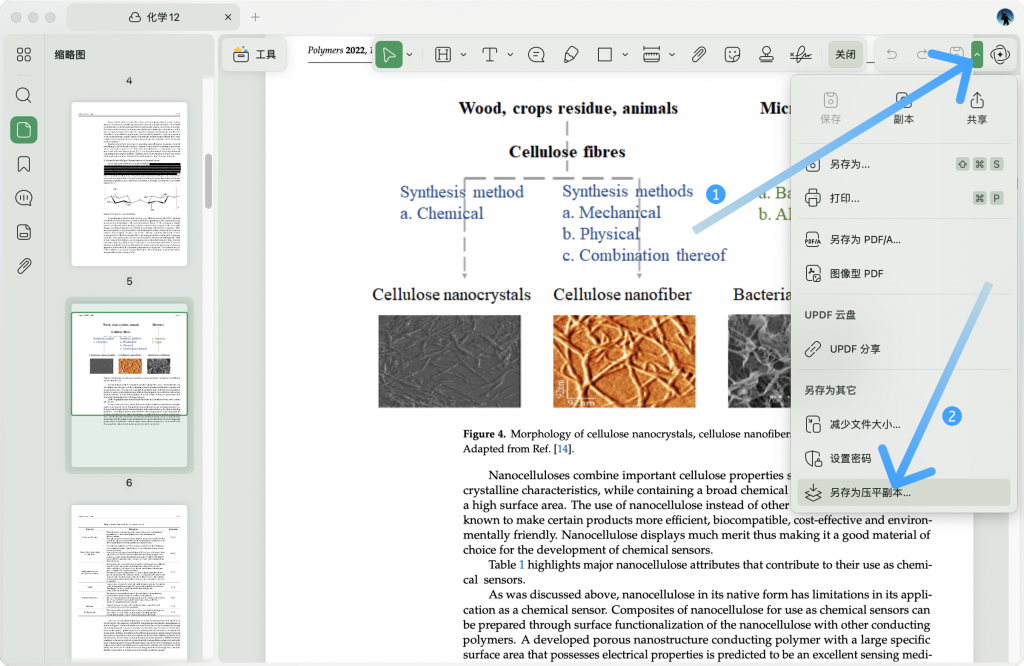Toggle the thumbnails panel sidebar icon
The height and width of the screenshot is (666, 1024).
pos(24,129)
